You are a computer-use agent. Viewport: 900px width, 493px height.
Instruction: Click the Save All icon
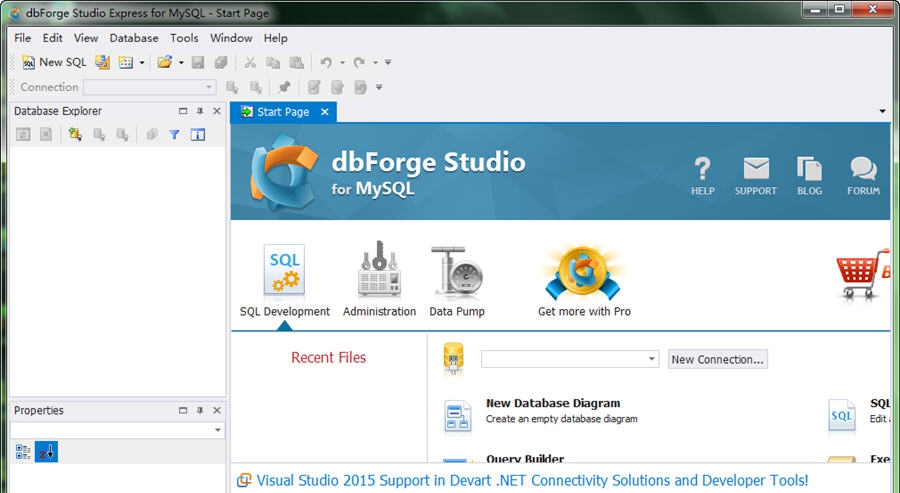pyautogui.click(x=221, y=62)
